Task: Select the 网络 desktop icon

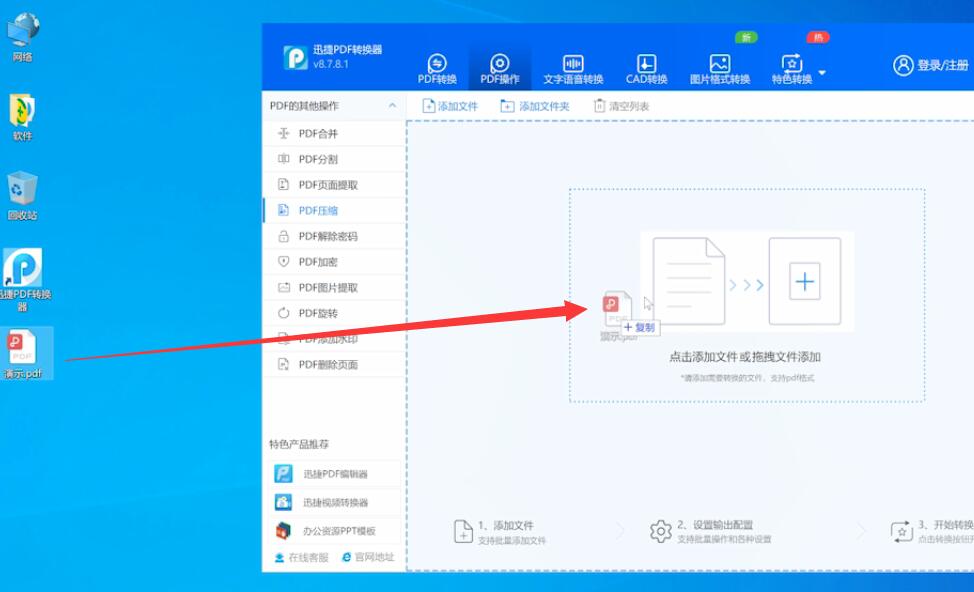Action: (22, 37)
